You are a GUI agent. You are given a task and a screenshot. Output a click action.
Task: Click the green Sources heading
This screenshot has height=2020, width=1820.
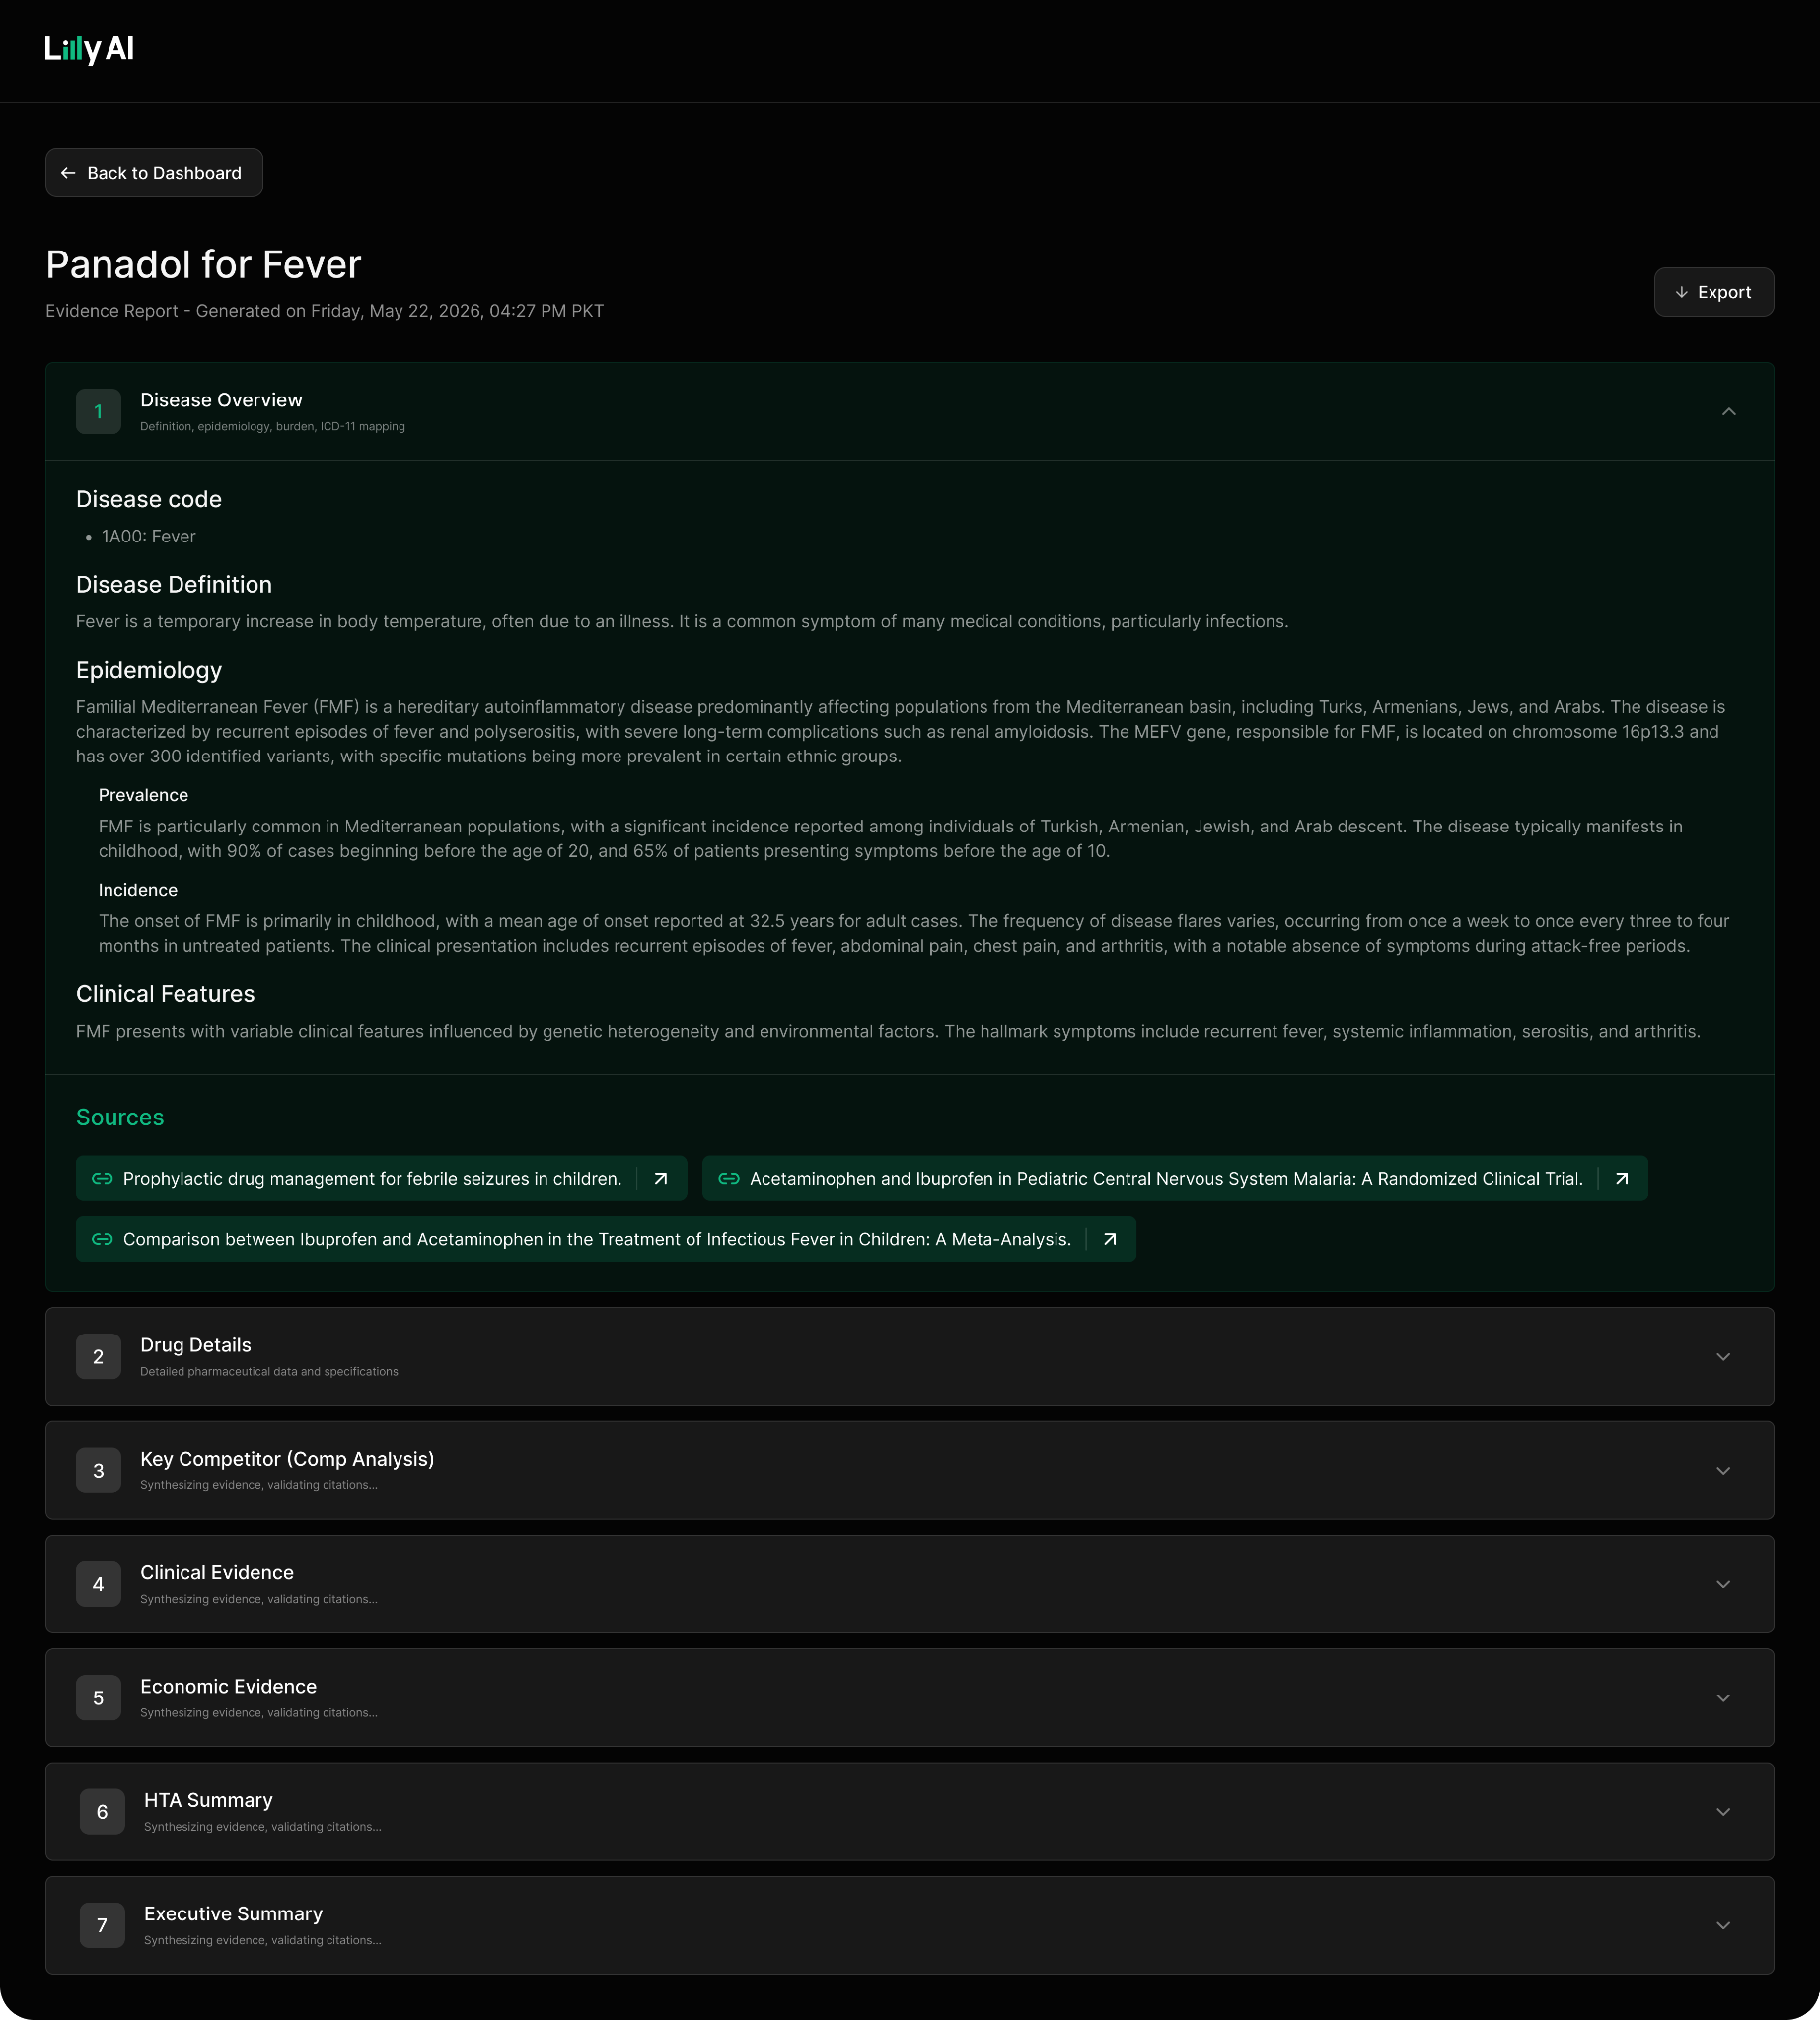click(x=120, y=1118)
